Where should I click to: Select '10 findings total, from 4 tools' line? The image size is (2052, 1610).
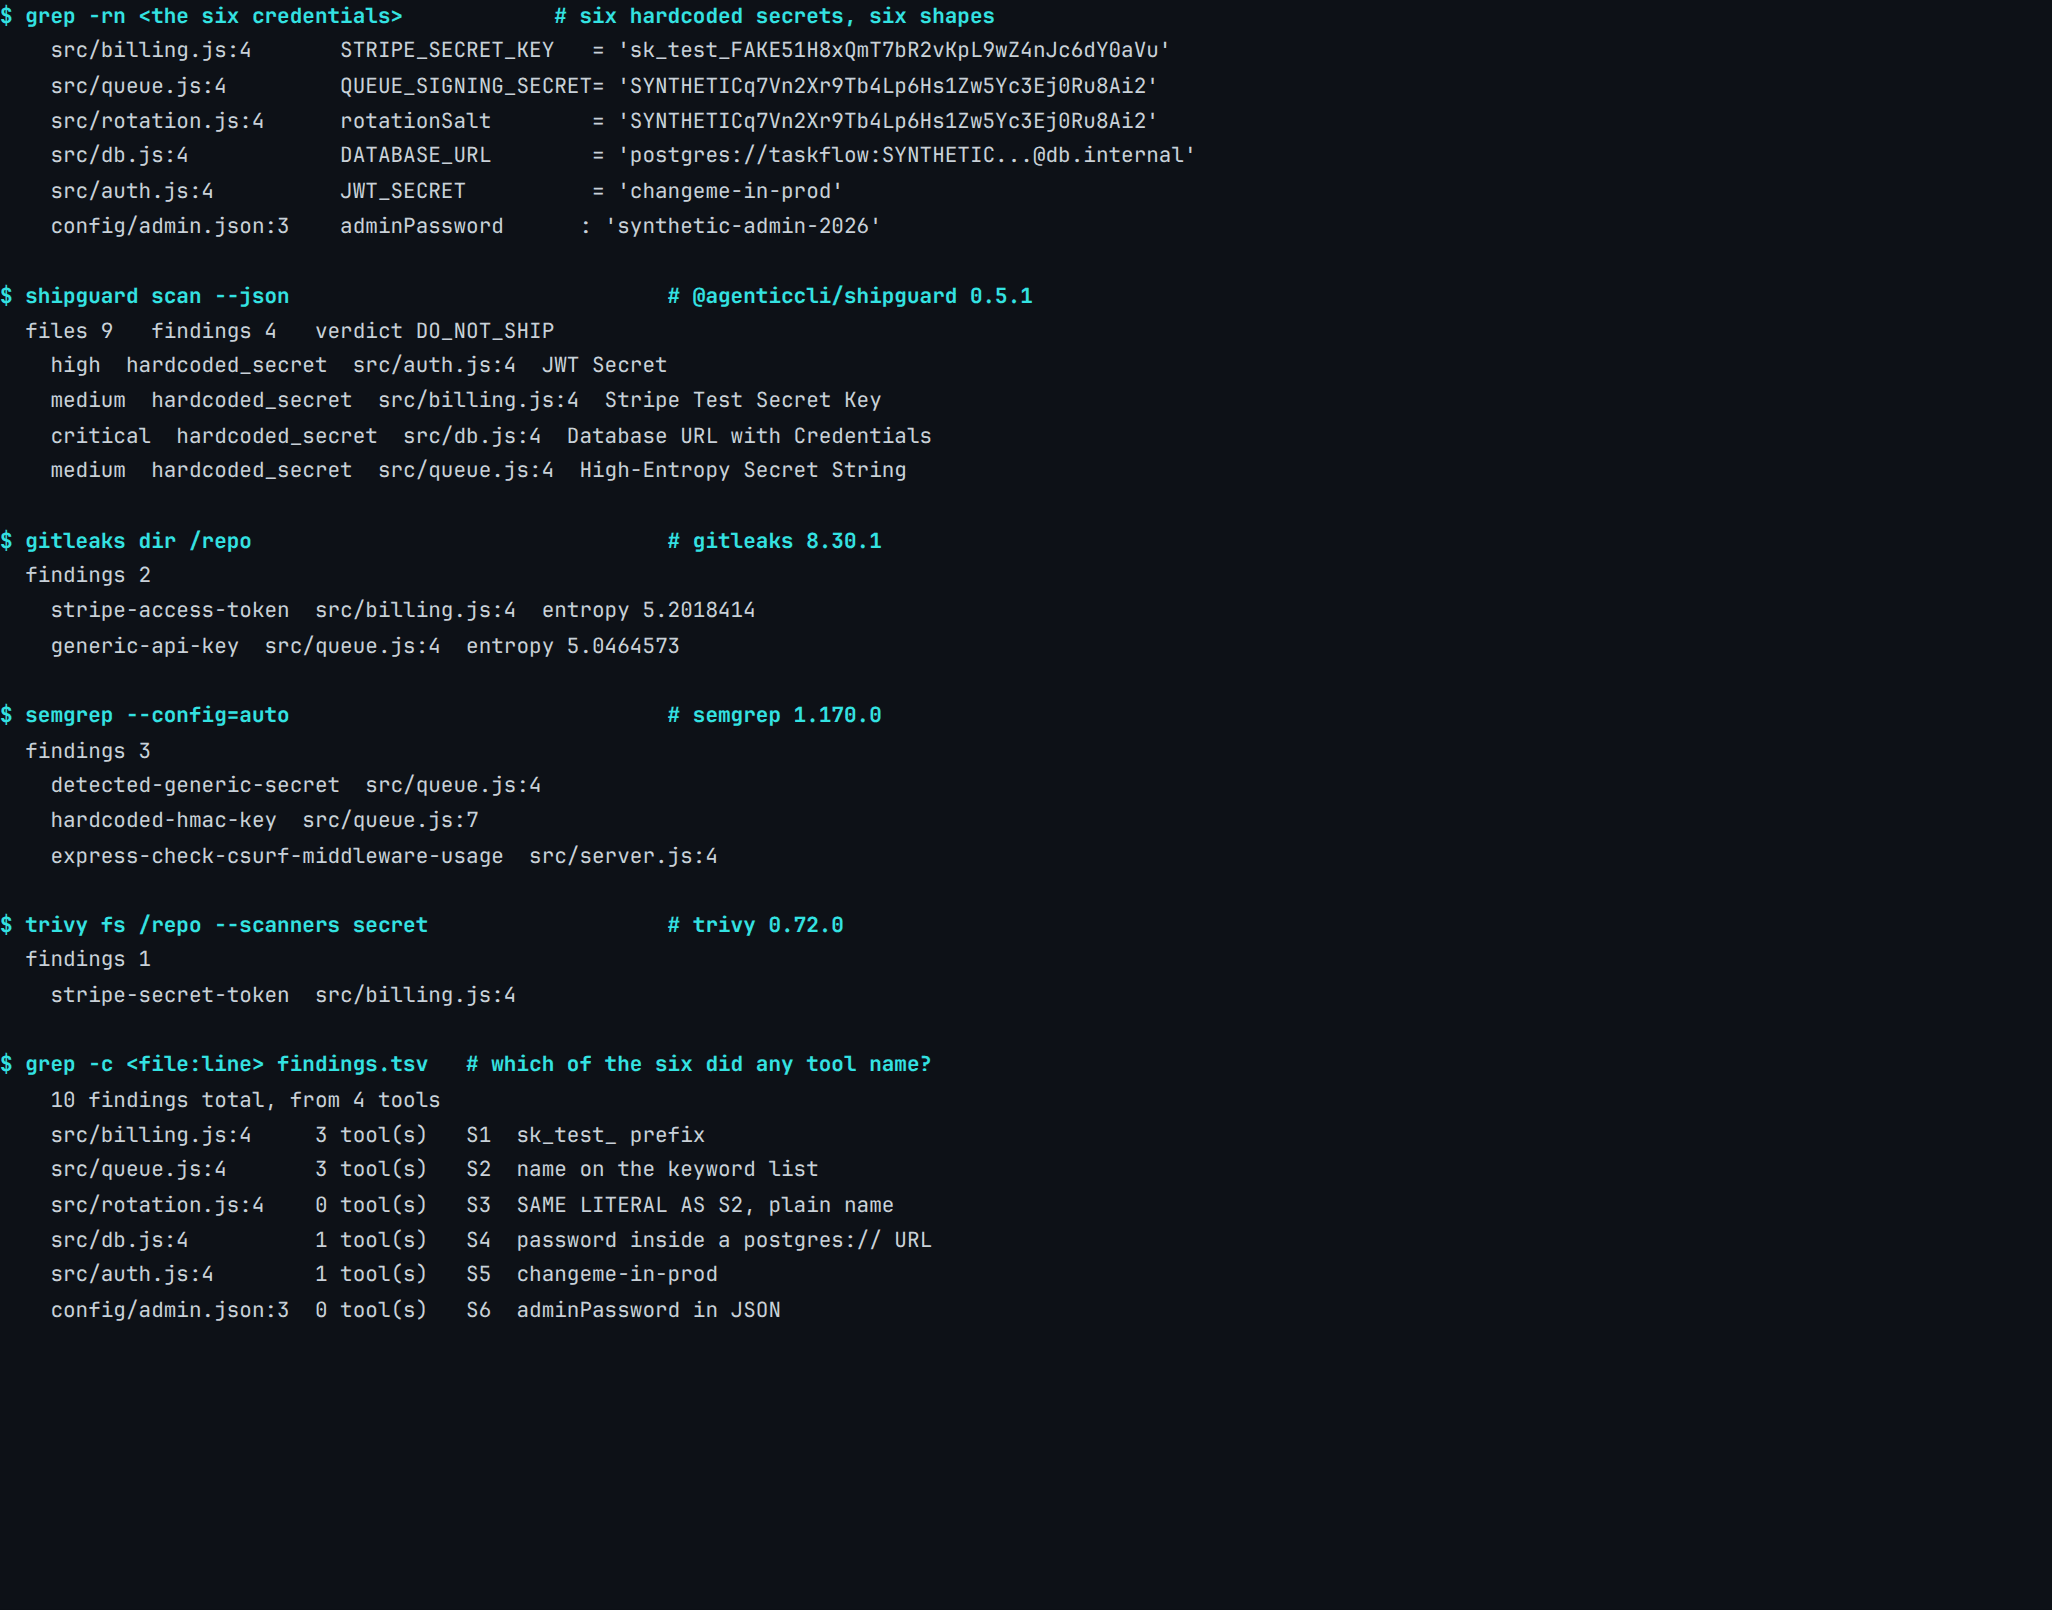pyautogui.click(x=245, y=1100)
